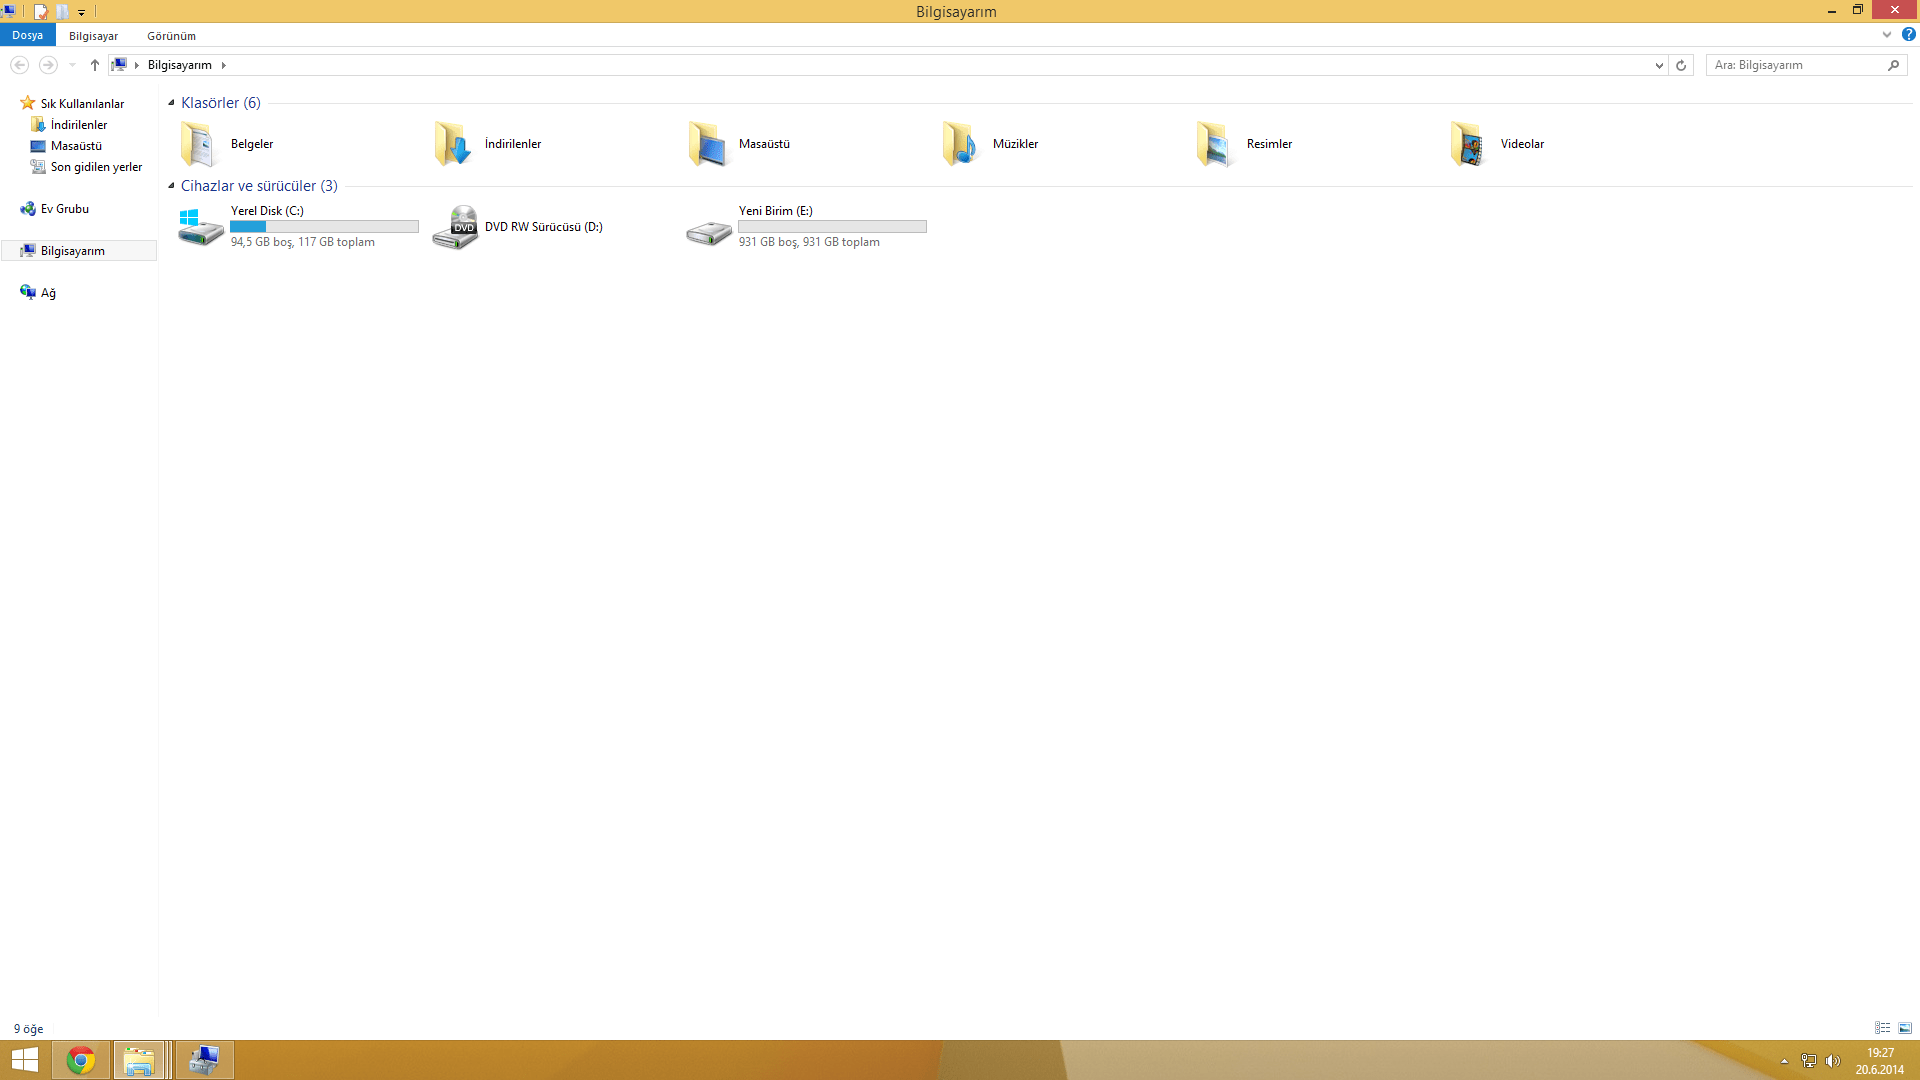1920x1080 pixels.
Task: Click Son gidilen yerler in the sidebar
Action: click(96, 166)
